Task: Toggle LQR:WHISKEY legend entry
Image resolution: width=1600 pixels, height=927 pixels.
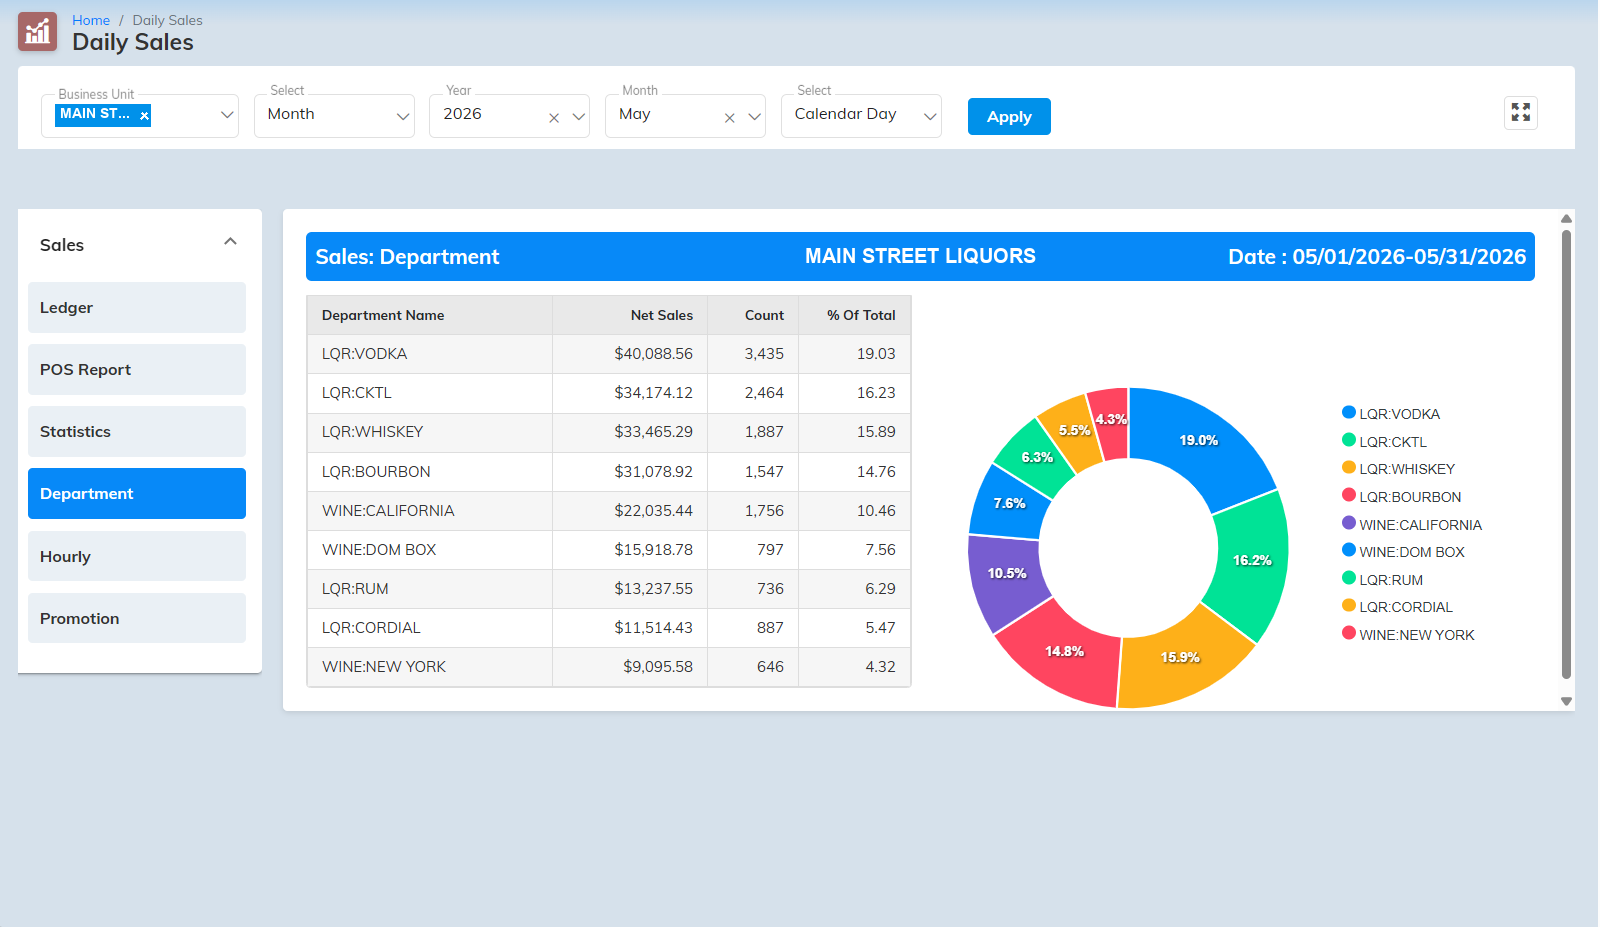Action: (x=1398, y=469)
